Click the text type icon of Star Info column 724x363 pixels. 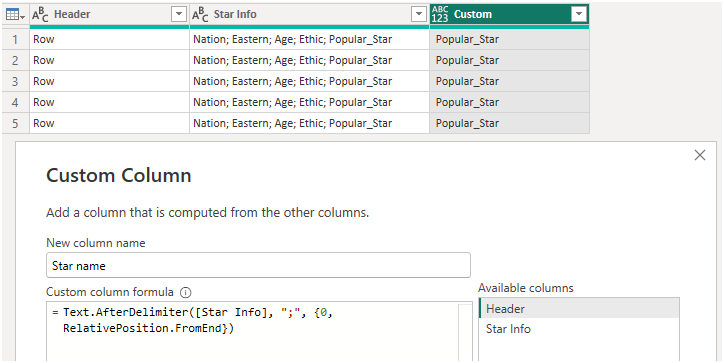coord(200,15)
